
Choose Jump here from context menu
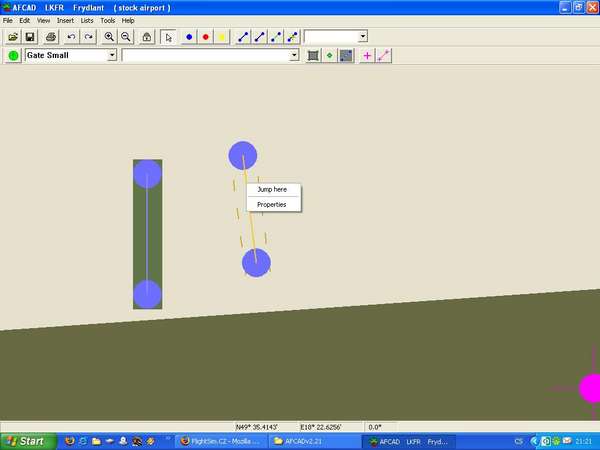click(x=272, y=189)
